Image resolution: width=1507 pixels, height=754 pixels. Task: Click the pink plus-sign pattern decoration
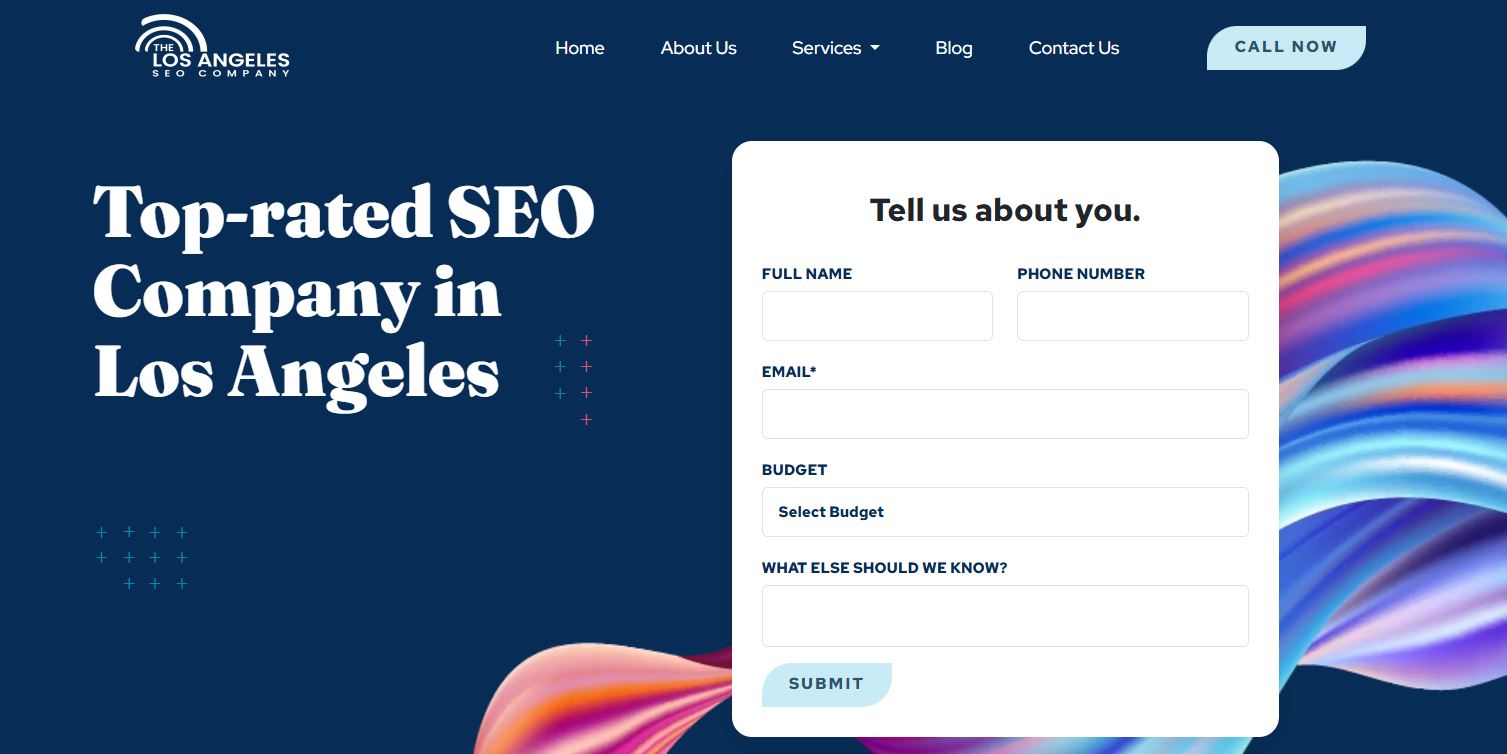586,380
